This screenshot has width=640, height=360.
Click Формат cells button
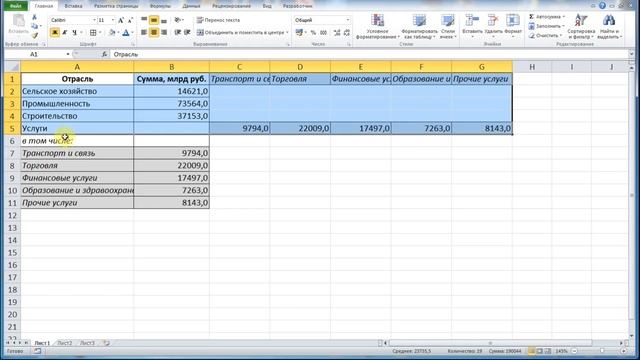coord(513,25)
